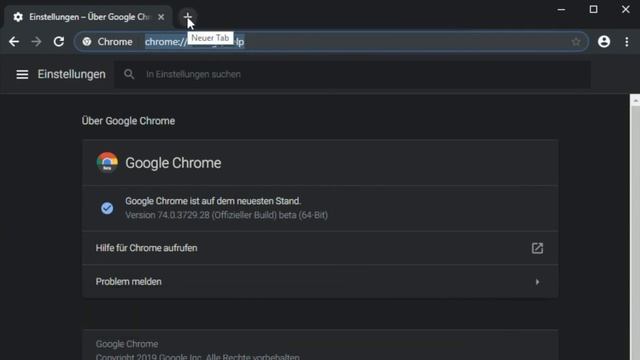Expand Problem melden with the arrow
This screenshot has width=640, height=360.
[537, 282]
